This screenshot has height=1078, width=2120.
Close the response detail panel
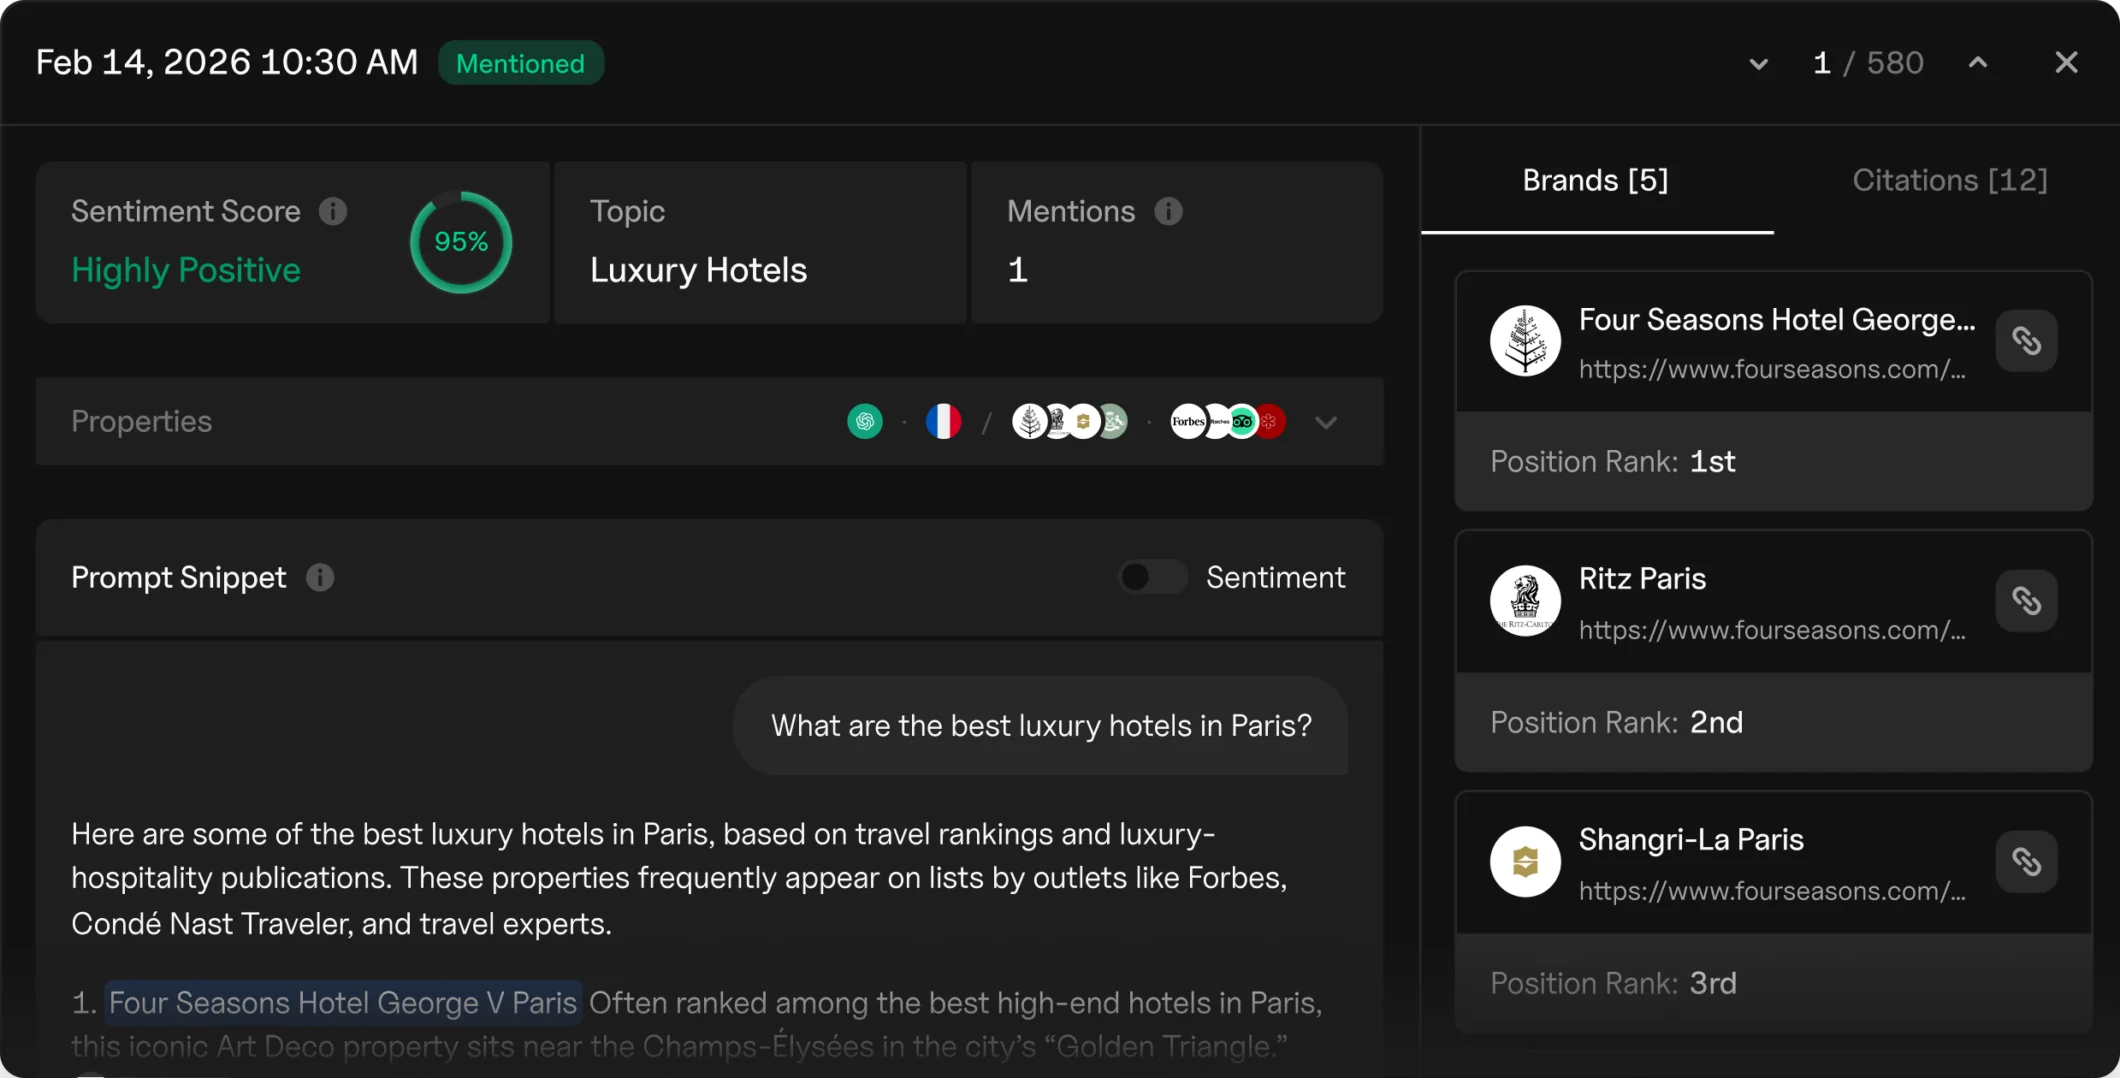click(2066, 63)
